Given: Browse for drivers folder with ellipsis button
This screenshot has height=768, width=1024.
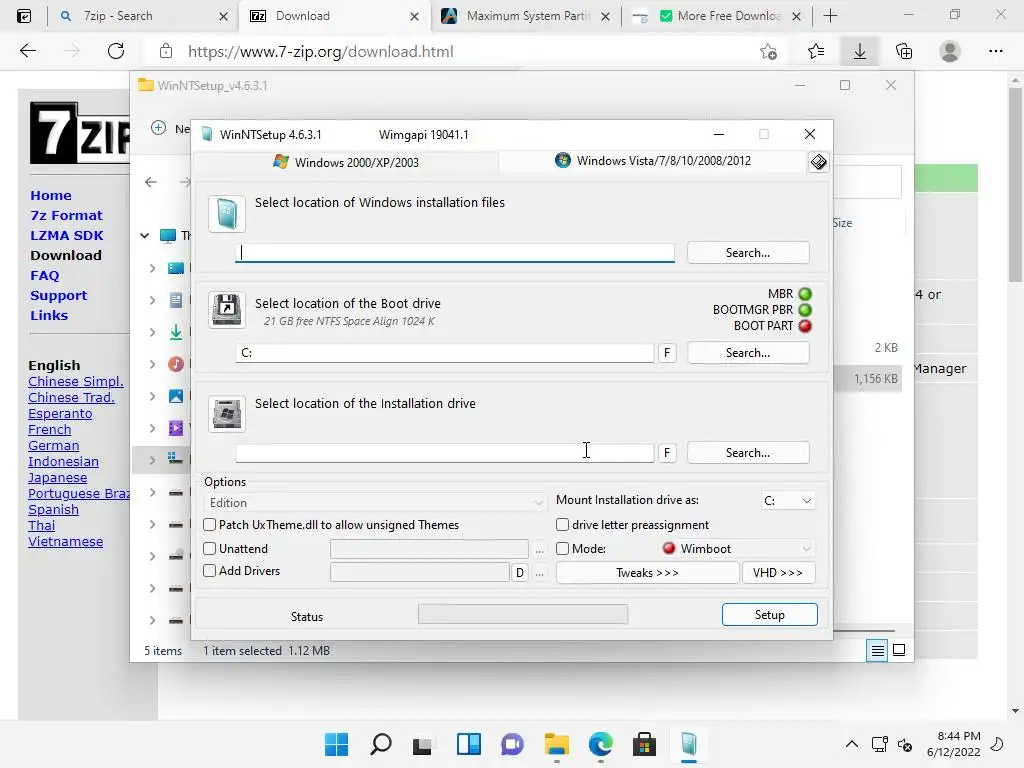Looking at the screenshot, I should [x=539, y=573].
